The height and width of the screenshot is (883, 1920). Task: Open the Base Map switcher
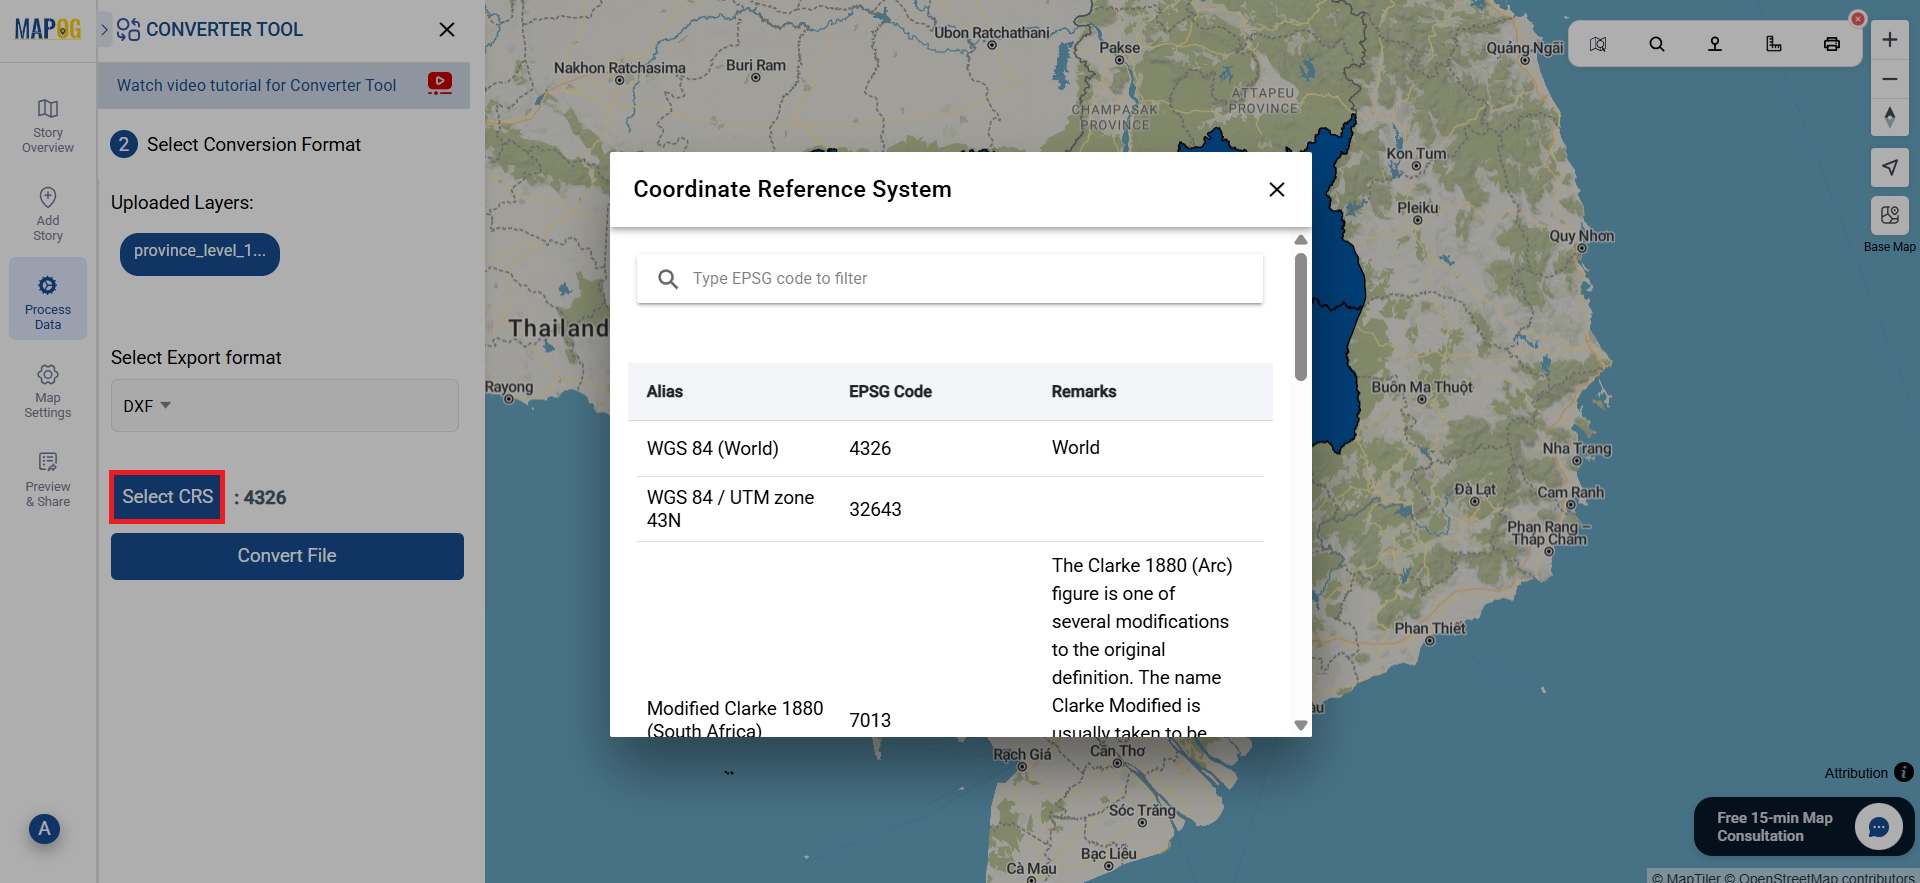point(1890,215)
